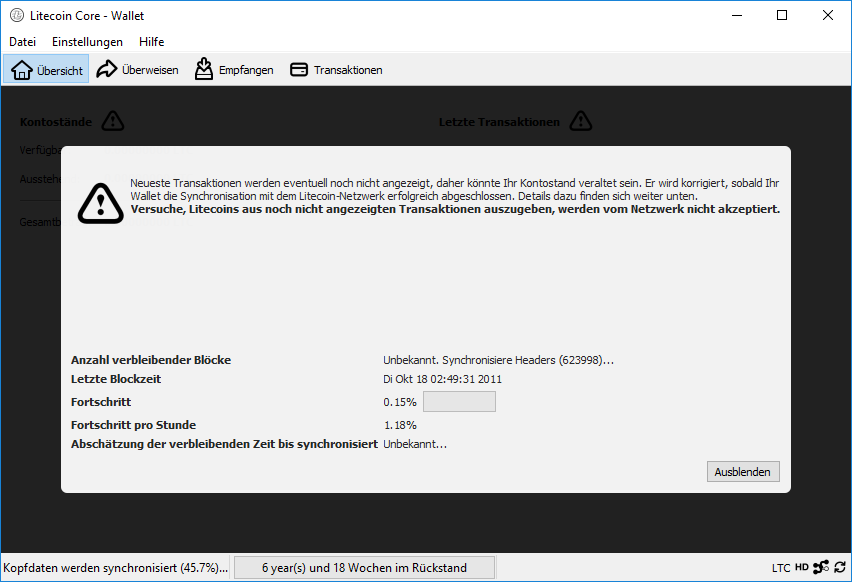The height and width of the screenshot is (582, 852).
Task: Click the warning icon beside Kontostände
Action: click(x=113, y=121)
